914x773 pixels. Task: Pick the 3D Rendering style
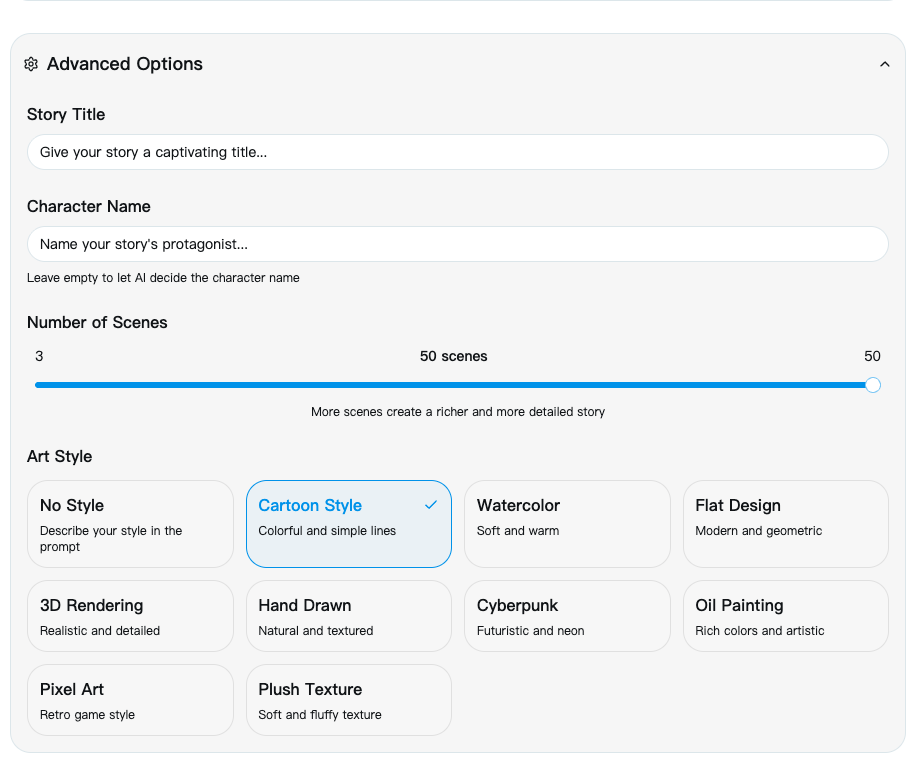(130, 616)
